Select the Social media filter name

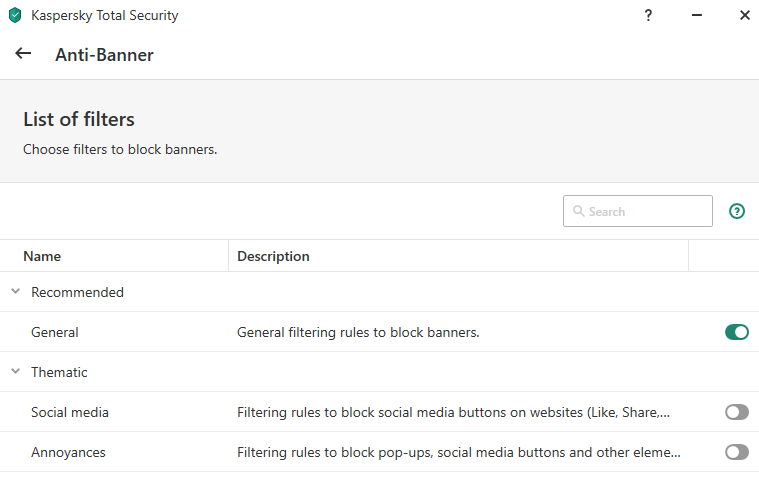(70, 412)
